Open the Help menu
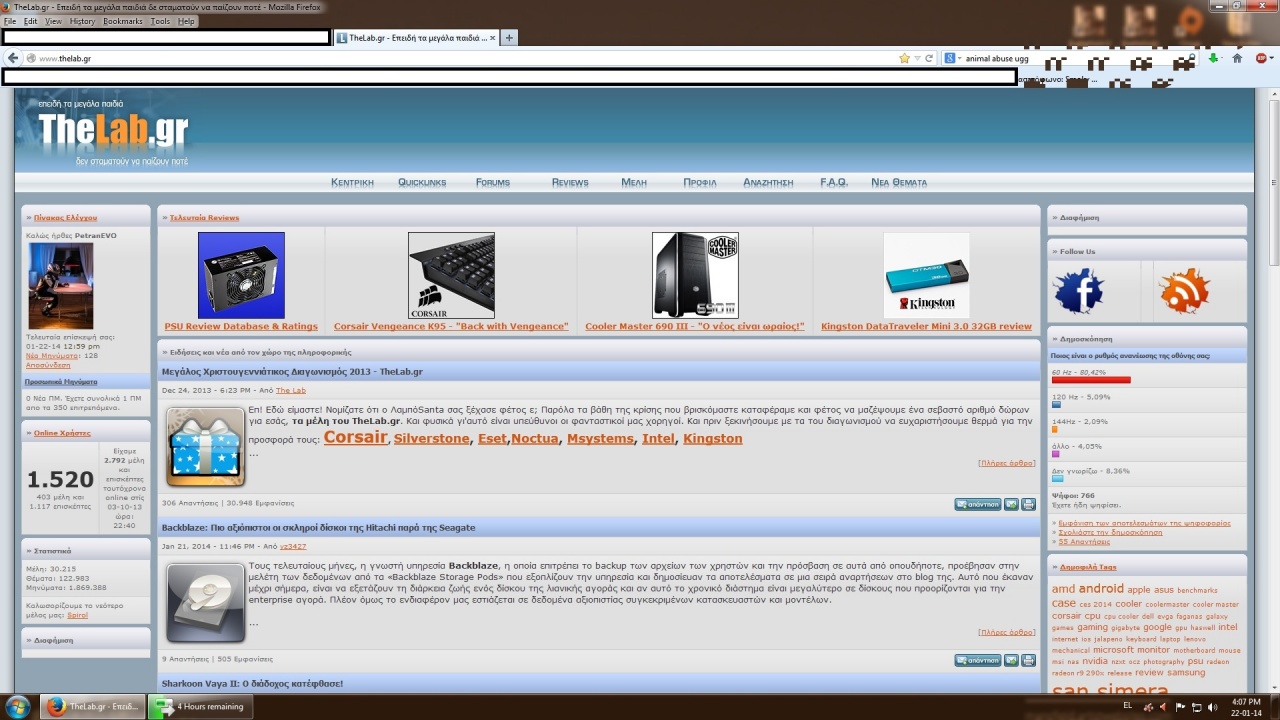Screen dimensions: 1280x720 186,21
